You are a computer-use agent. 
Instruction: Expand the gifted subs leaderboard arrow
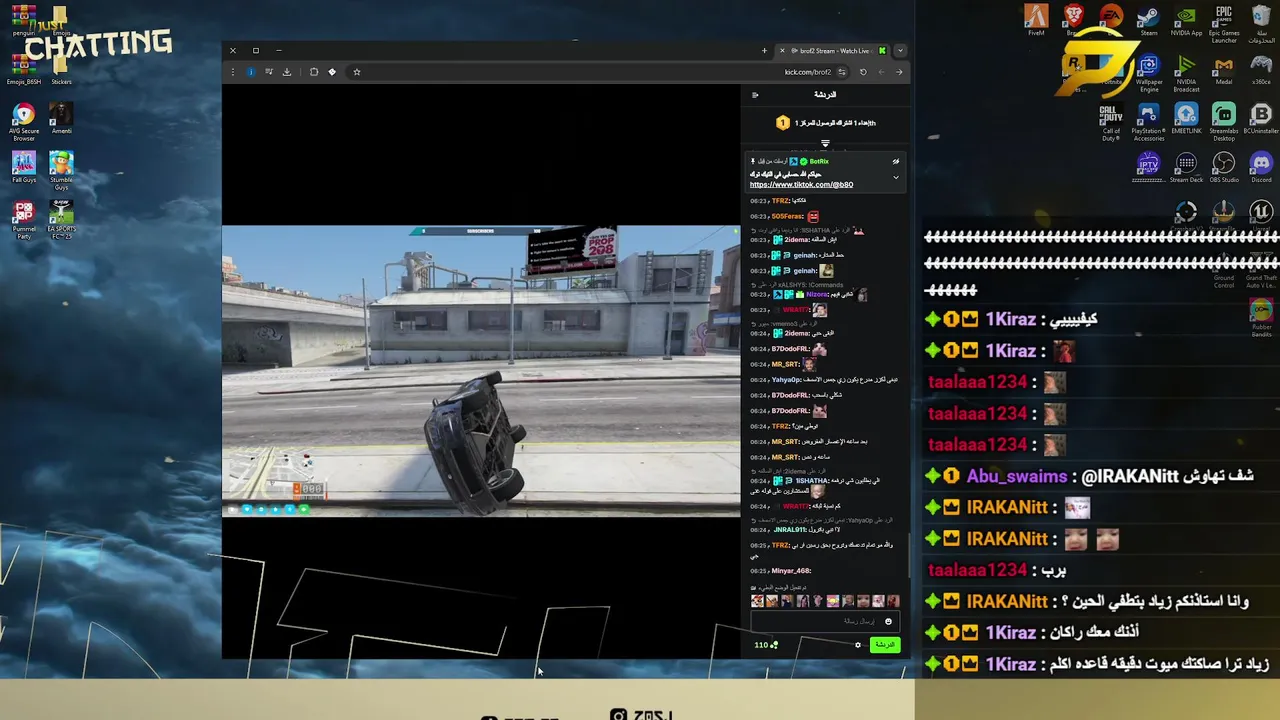[825, 143]
